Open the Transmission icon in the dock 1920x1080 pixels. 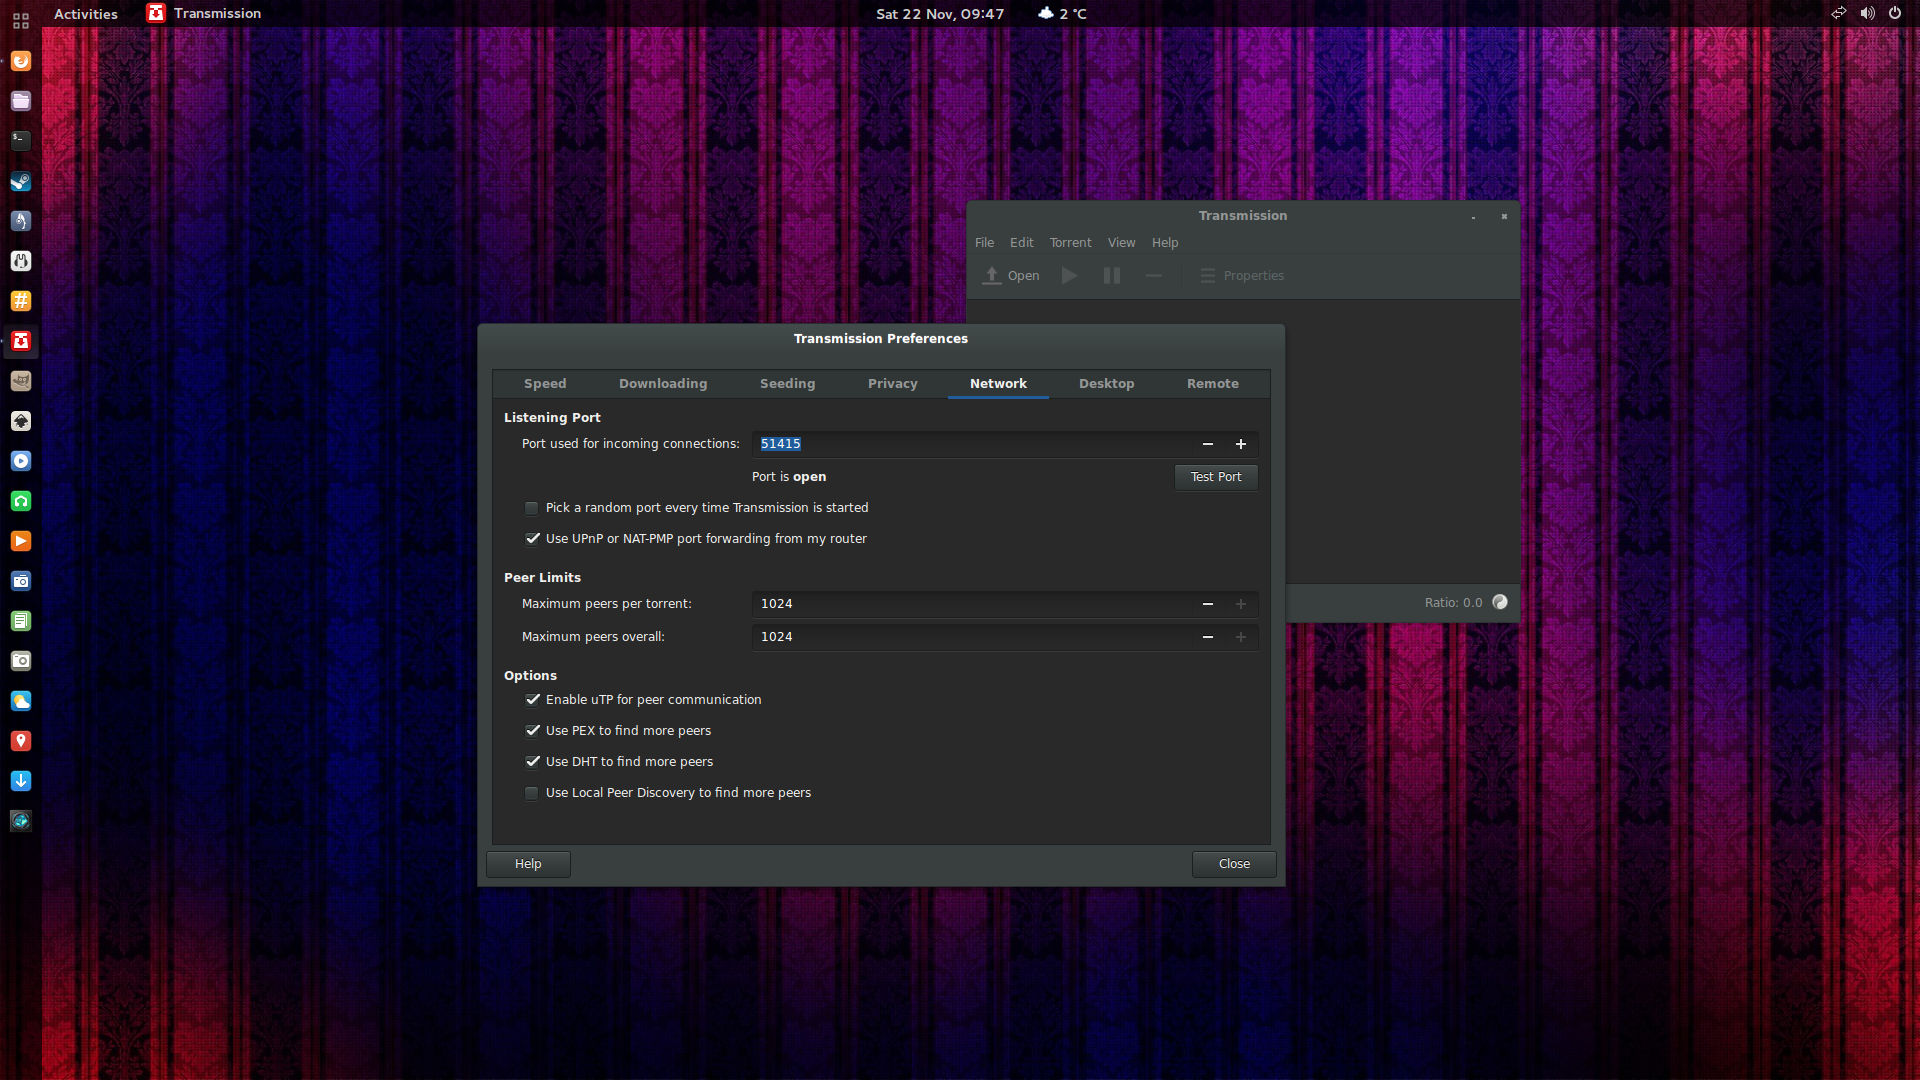[x=21, y=341]
